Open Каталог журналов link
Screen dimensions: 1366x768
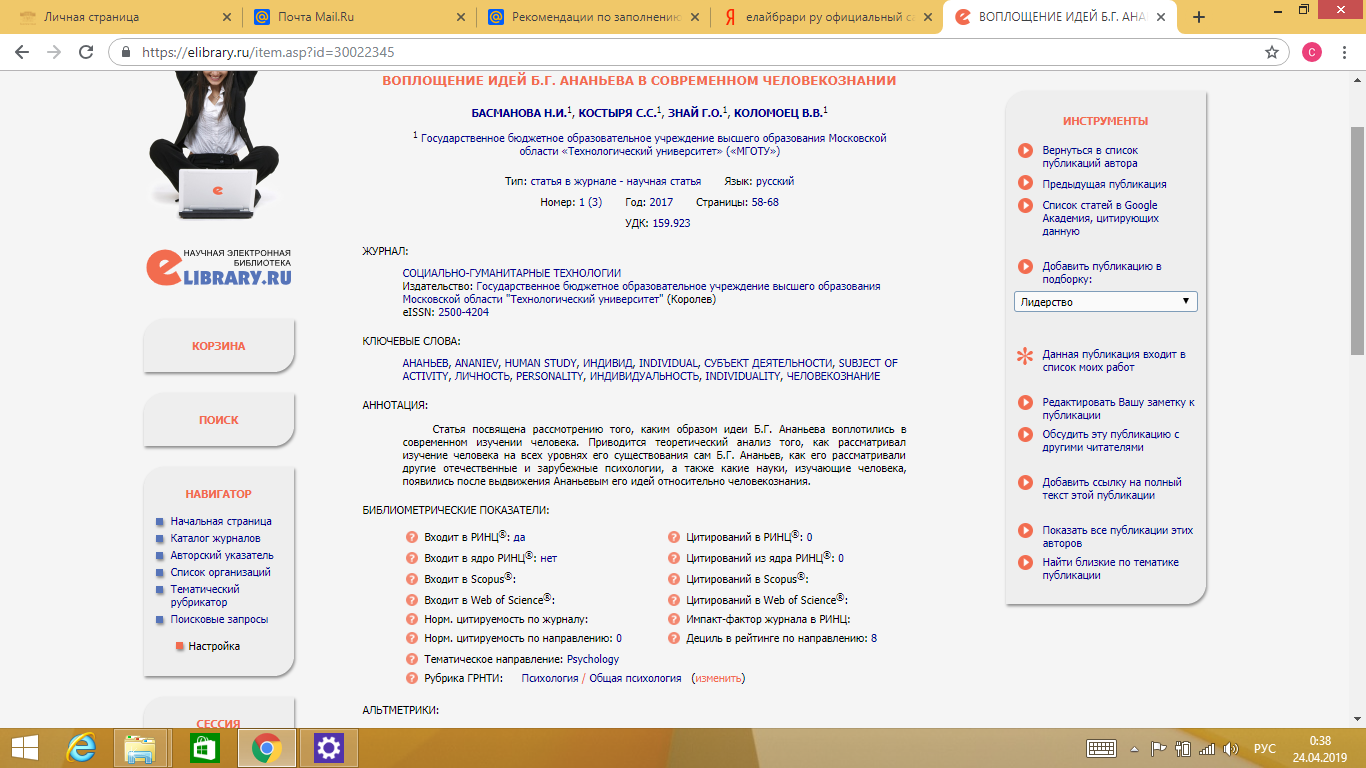[215, 538]
